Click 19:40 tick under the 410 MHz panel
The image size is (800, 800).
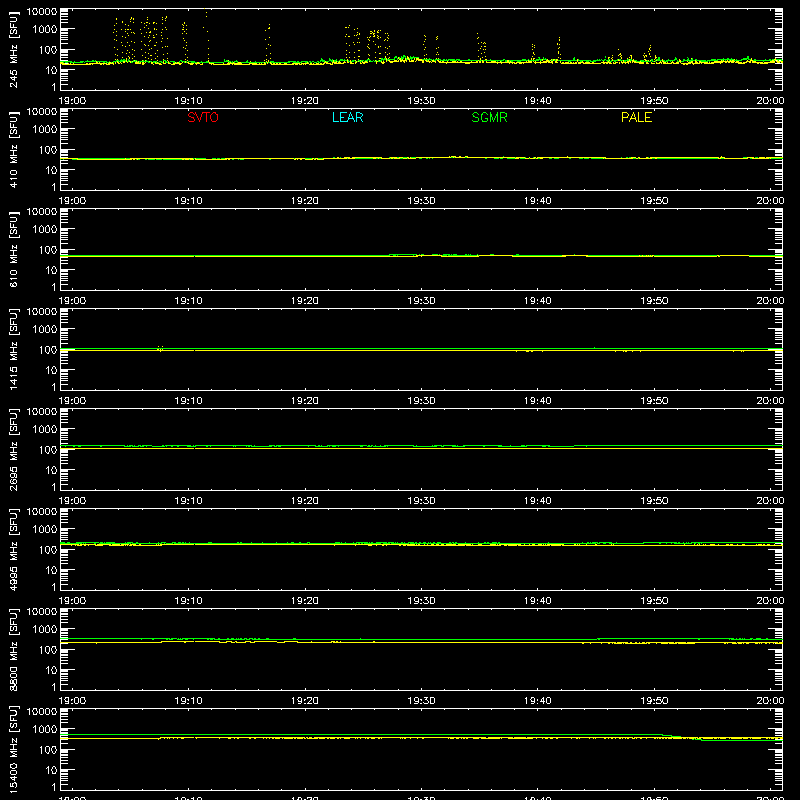[x=538, y=201]
